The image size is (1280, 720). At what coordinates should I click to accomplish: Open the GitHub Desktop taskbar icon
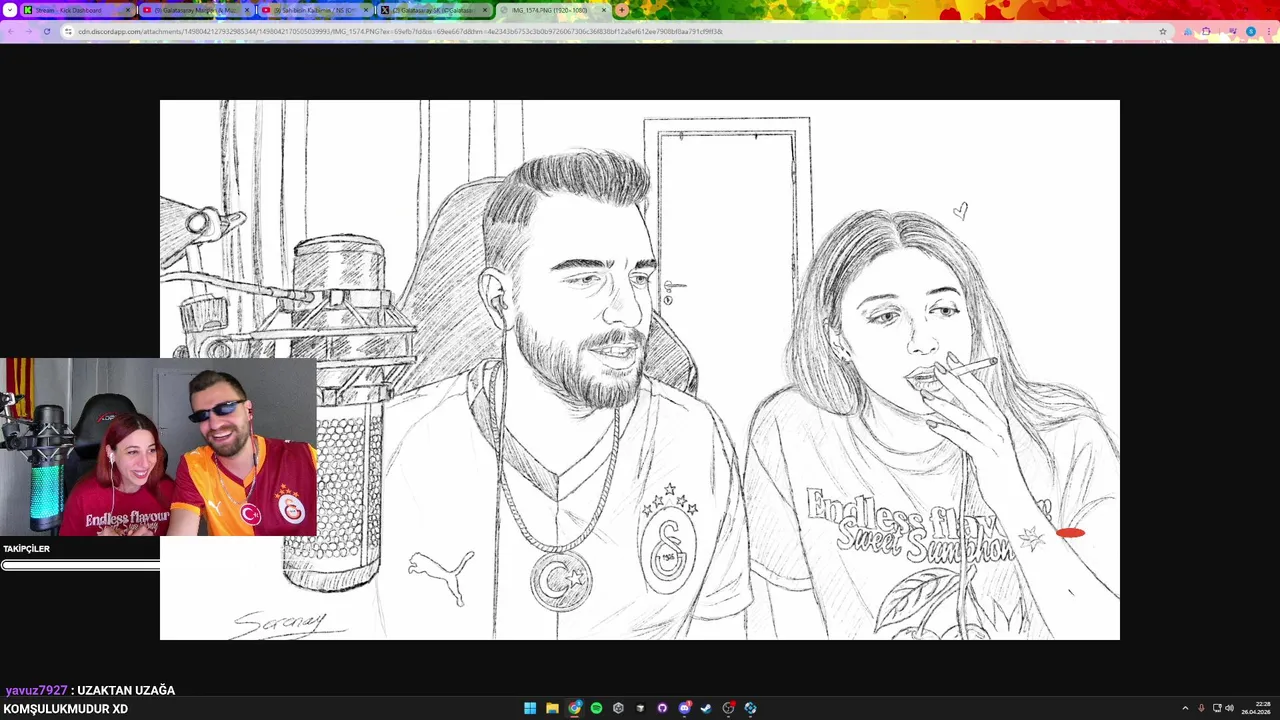pyautogui.click(x=662, y=708)
